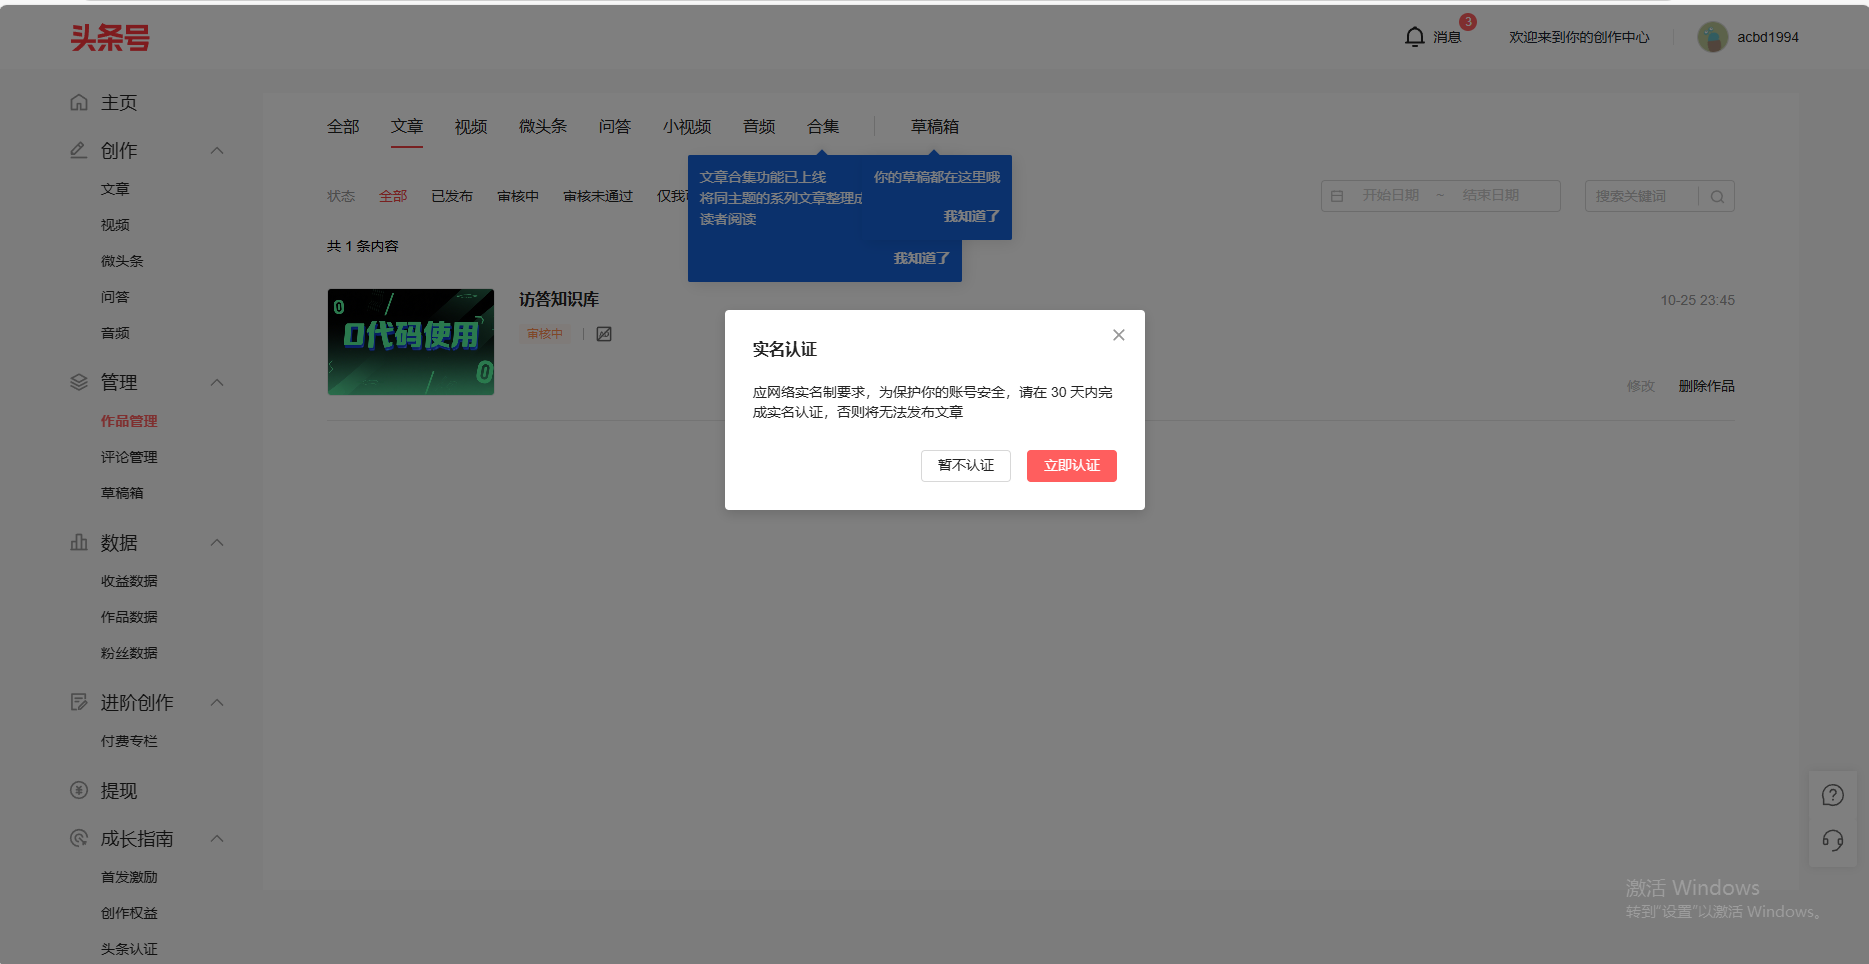The height and width of the screenshot is (964, 1869).
Task: Click the 数据 bar chart icon
Action: [78, 542]
